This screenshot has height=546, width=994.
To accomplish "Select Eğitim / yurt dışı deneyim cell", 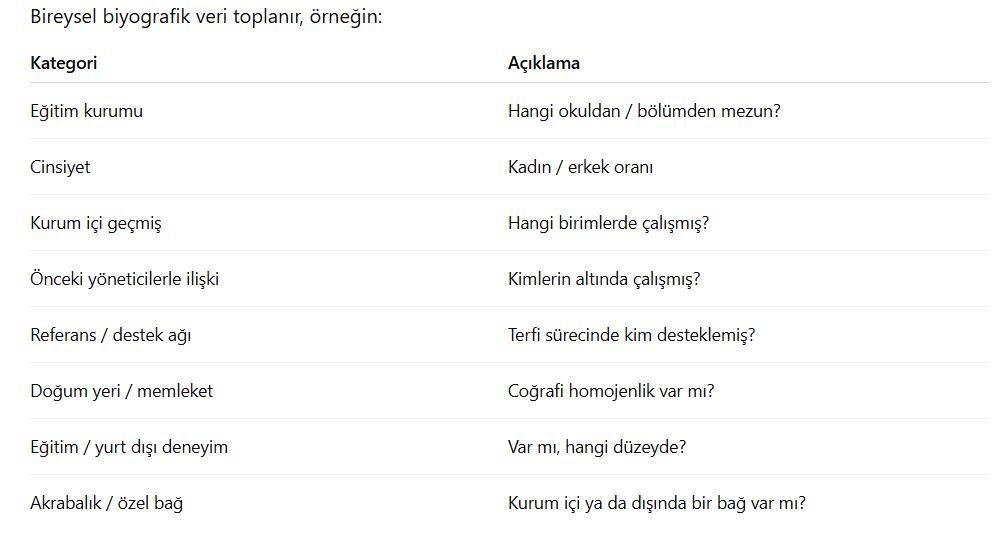I will point(129,447).
